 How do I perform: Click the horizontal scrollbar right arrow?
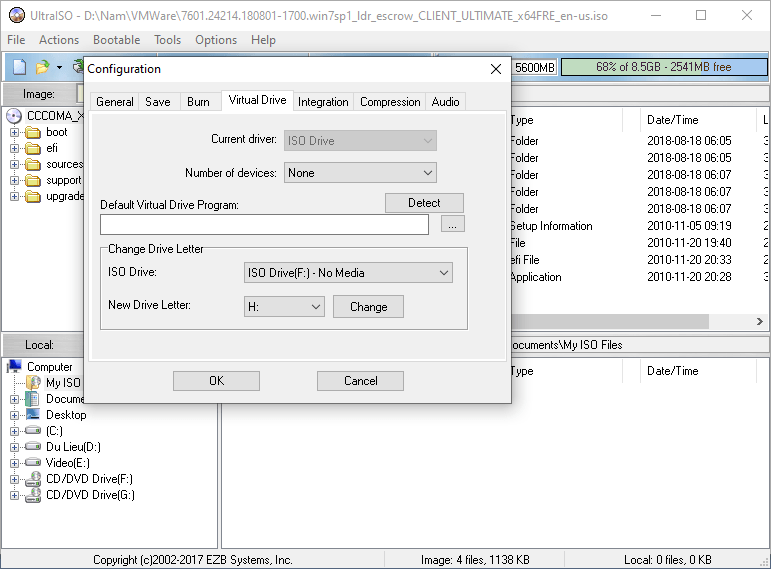(x=760, y=322)
